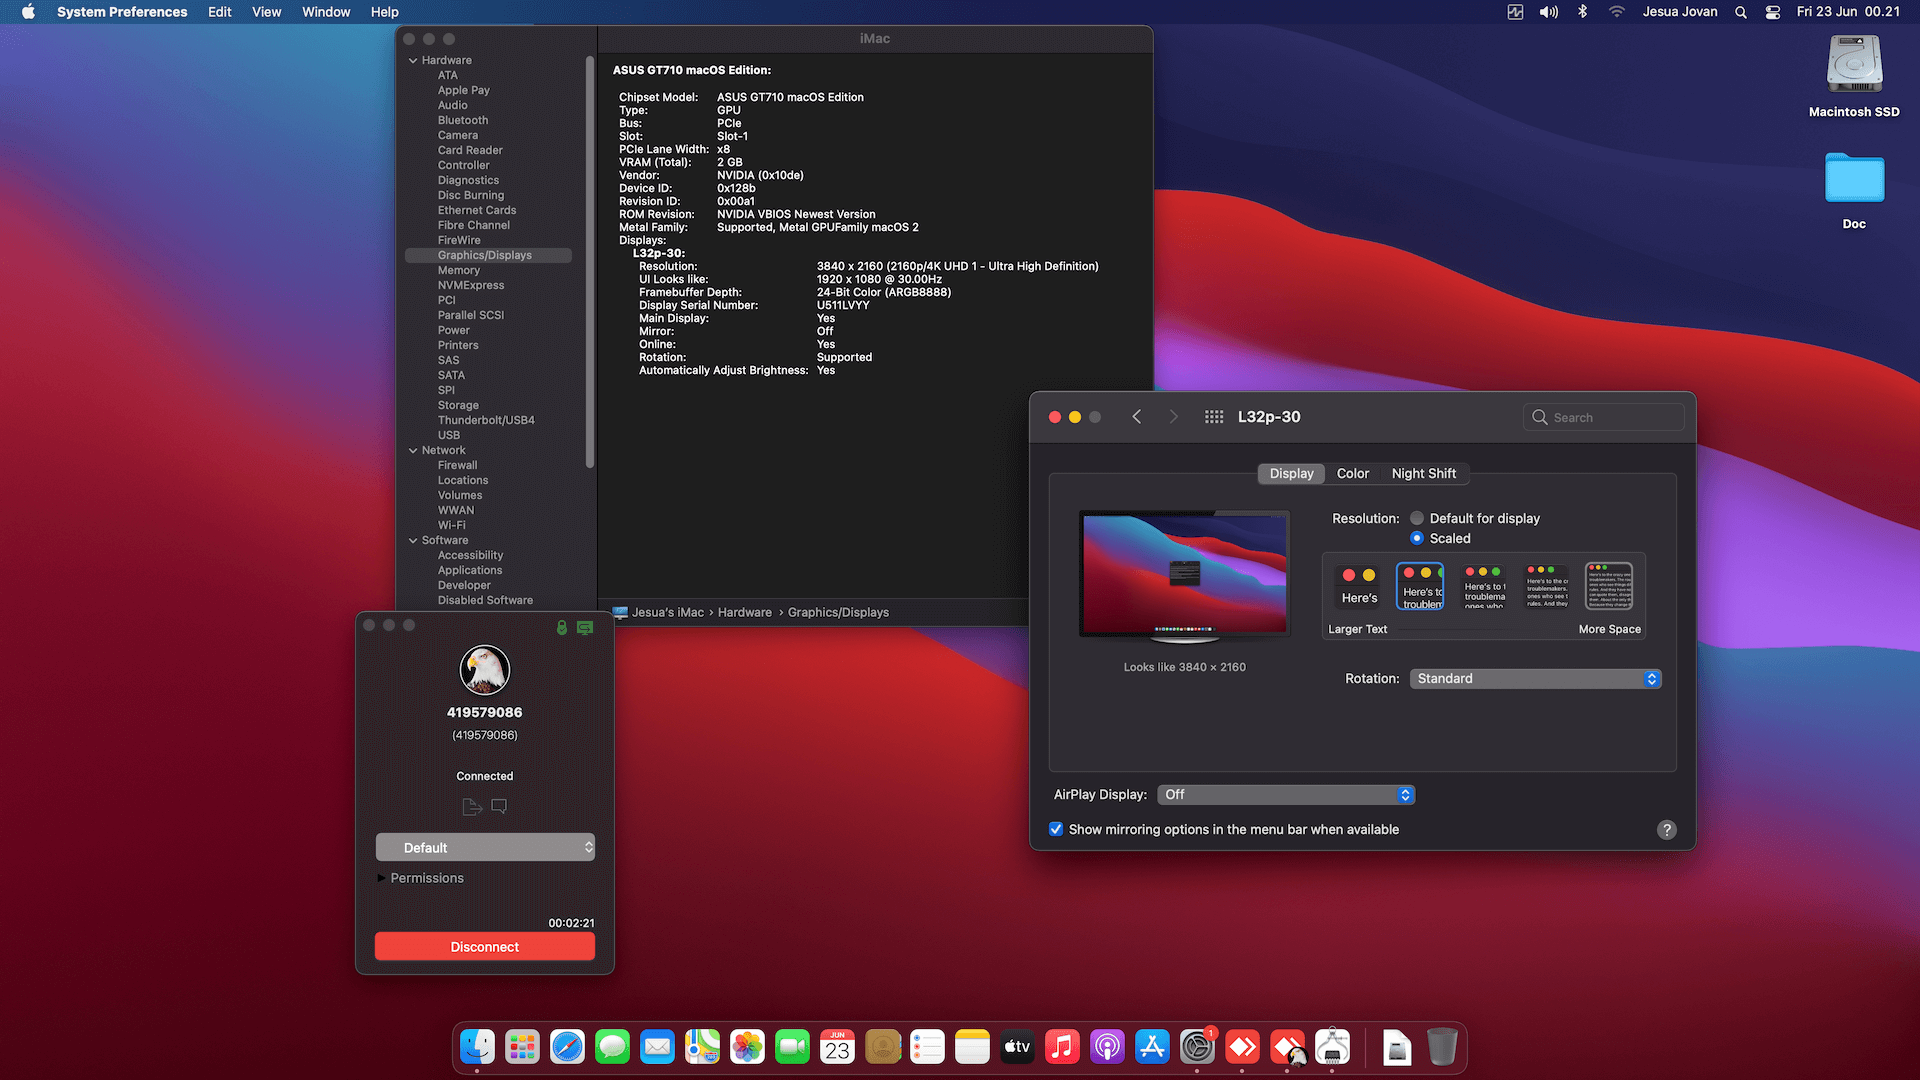This screenshot has width=1920, height=1080.
Task: Select the 'More Space' resolution setting
Action: (x=1609, y=586)
